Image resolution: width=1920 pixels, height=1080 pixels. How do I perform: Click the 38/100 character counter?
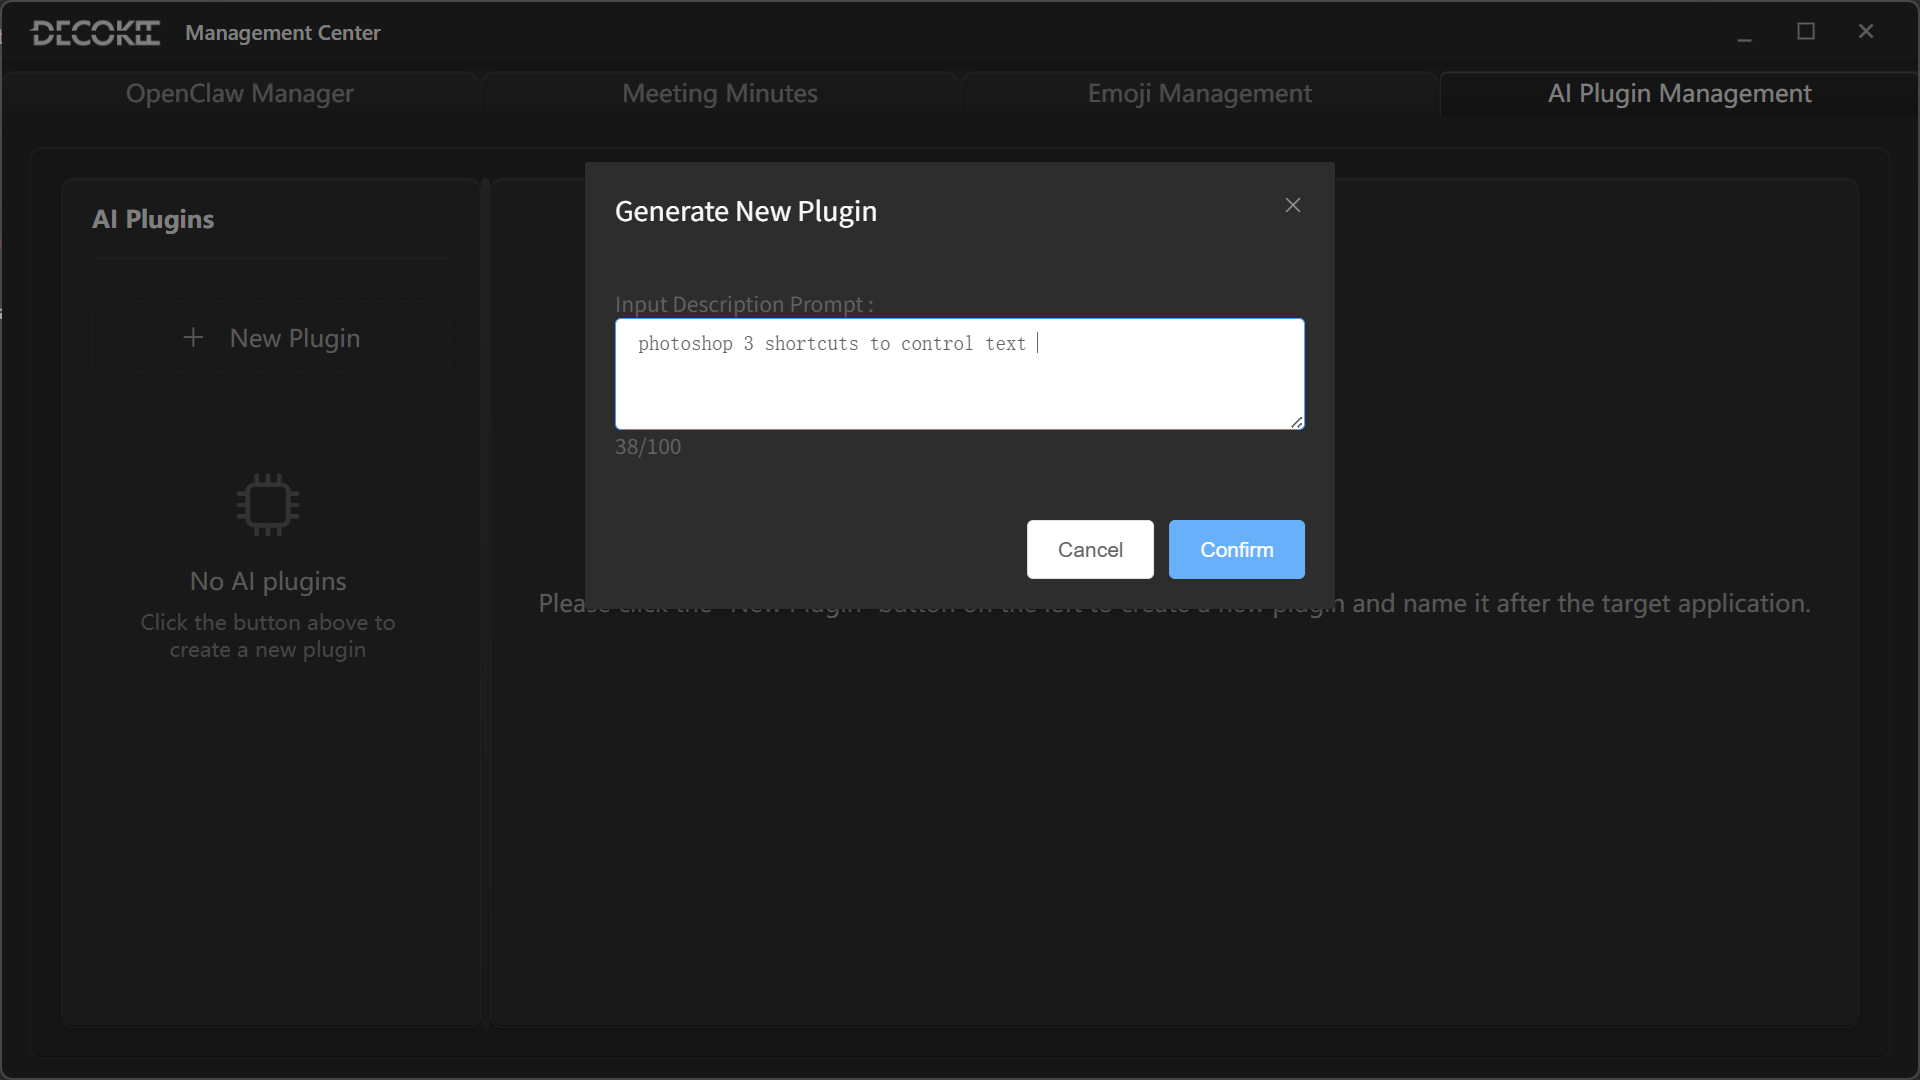pos(648,447)
